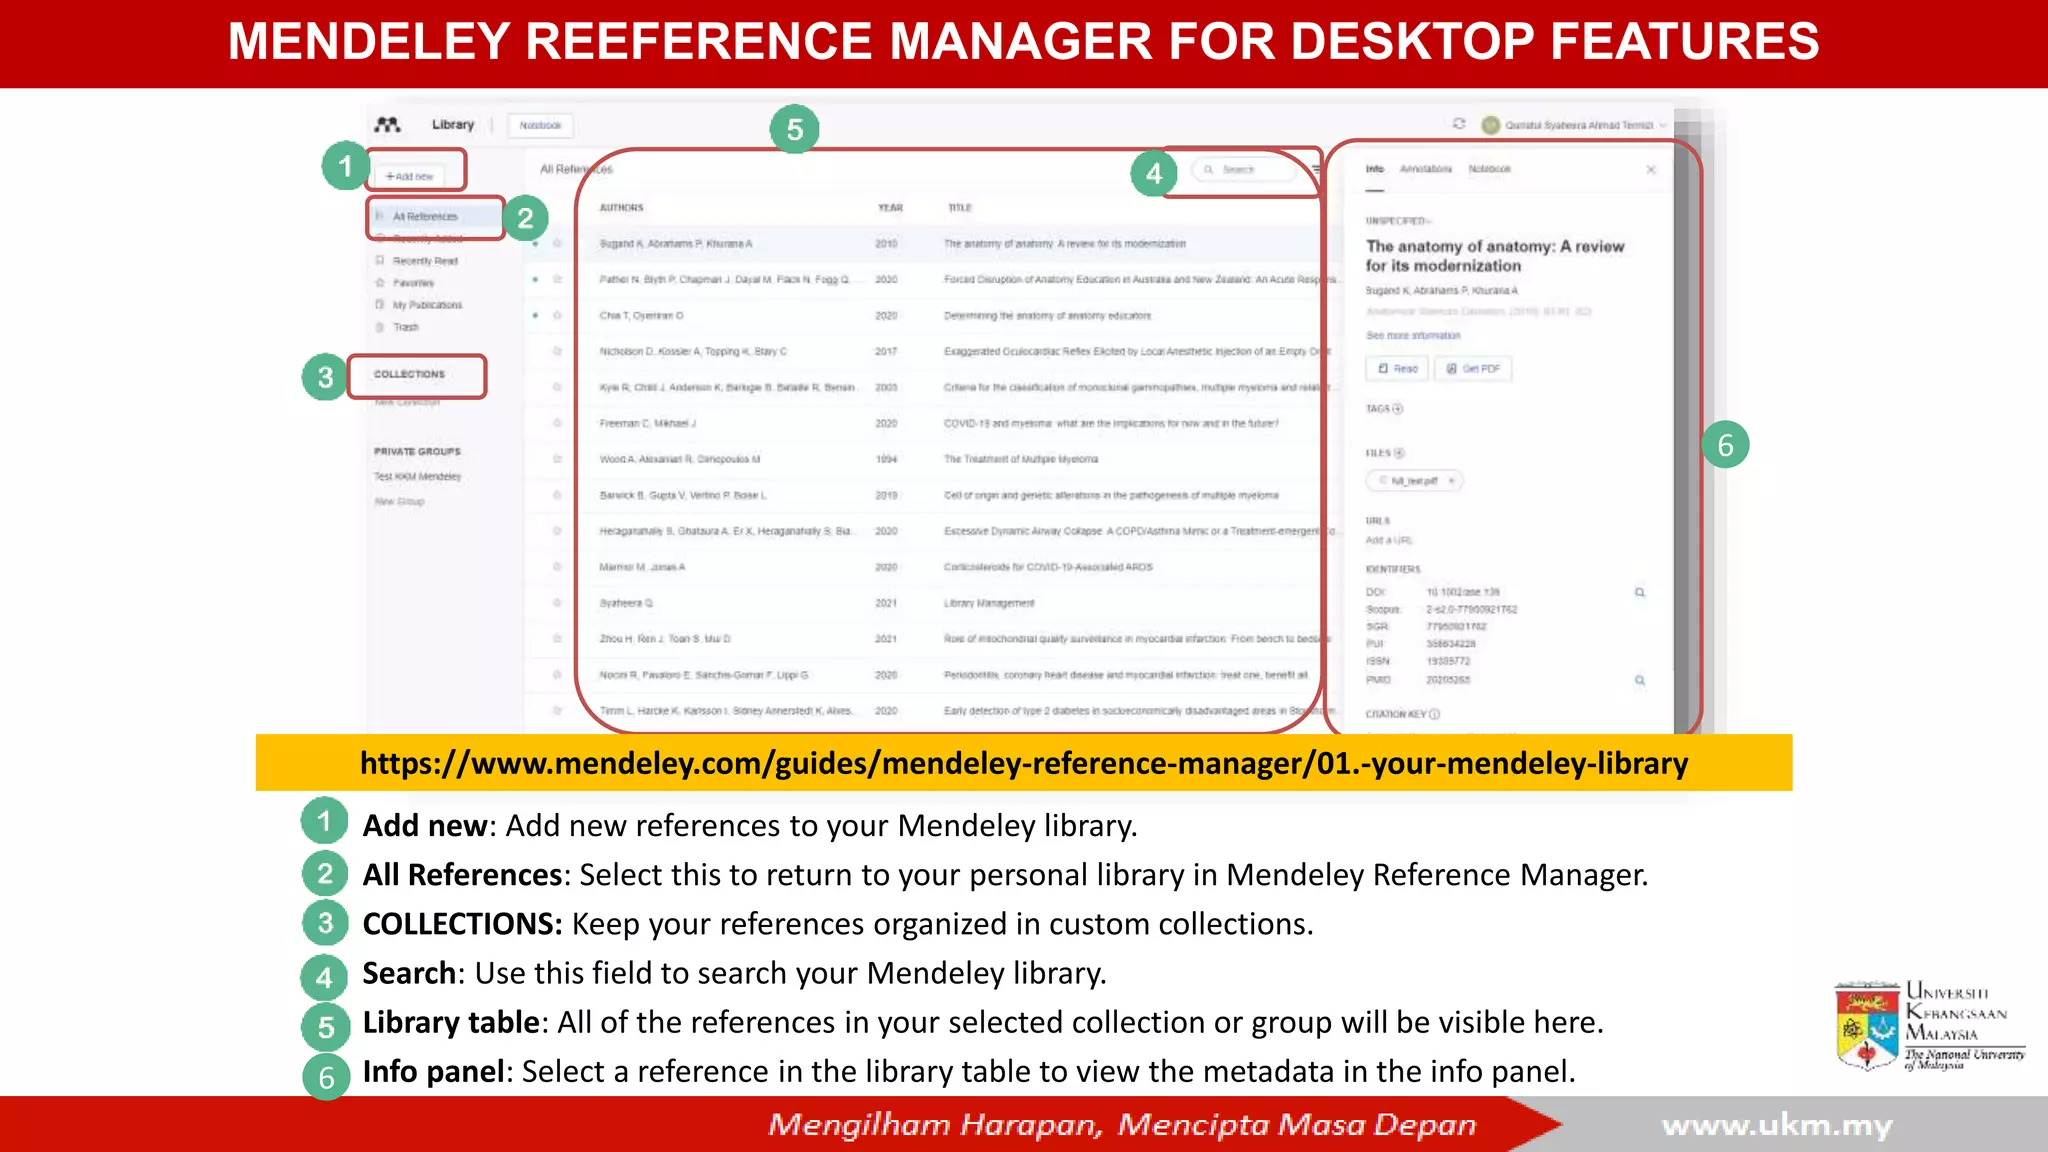Click the sync library icon

[x=1459, y=124]
